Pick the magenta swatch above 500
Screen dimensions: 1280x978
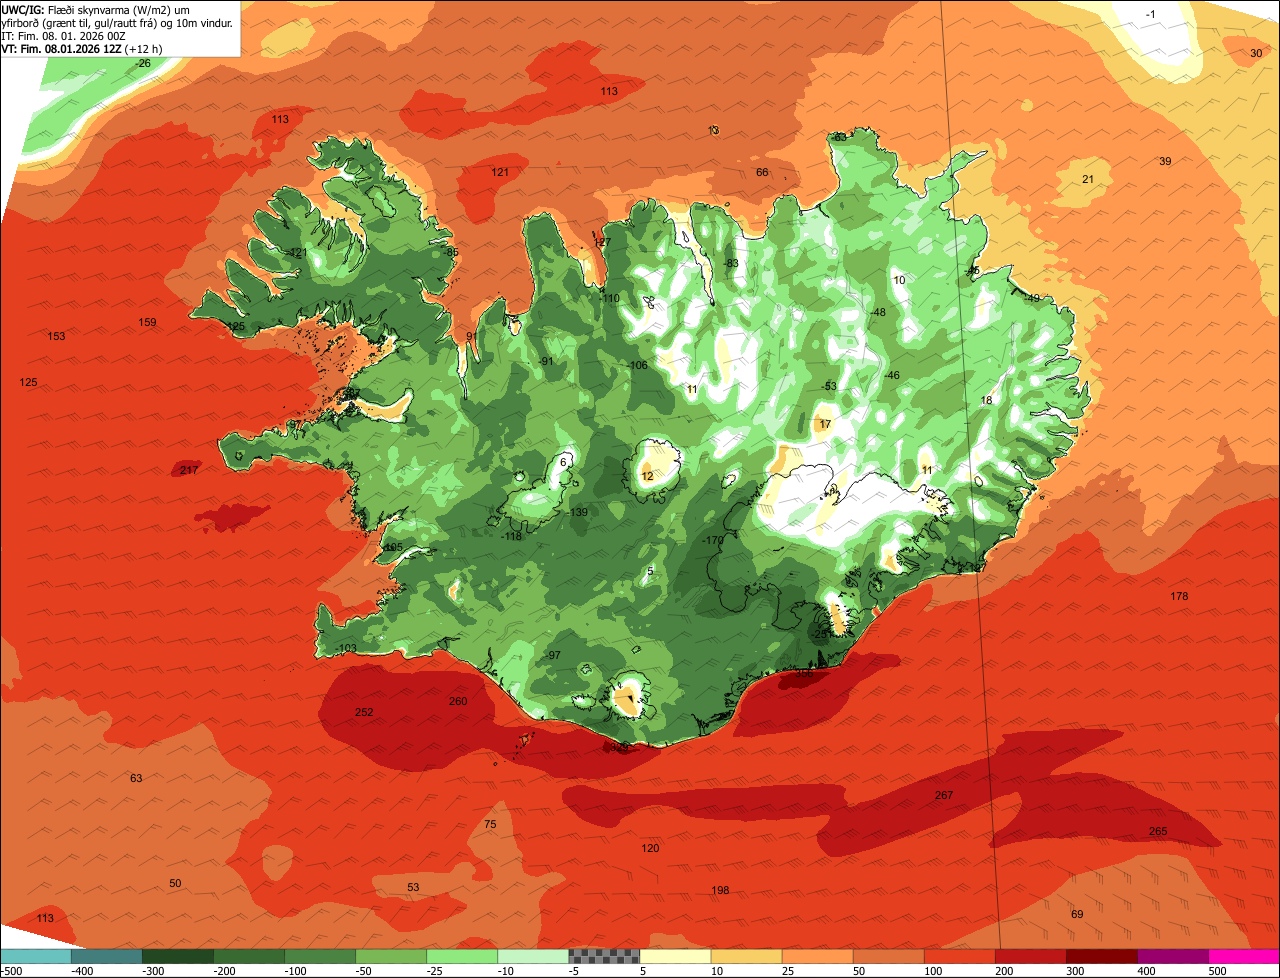coord(1244,957)
